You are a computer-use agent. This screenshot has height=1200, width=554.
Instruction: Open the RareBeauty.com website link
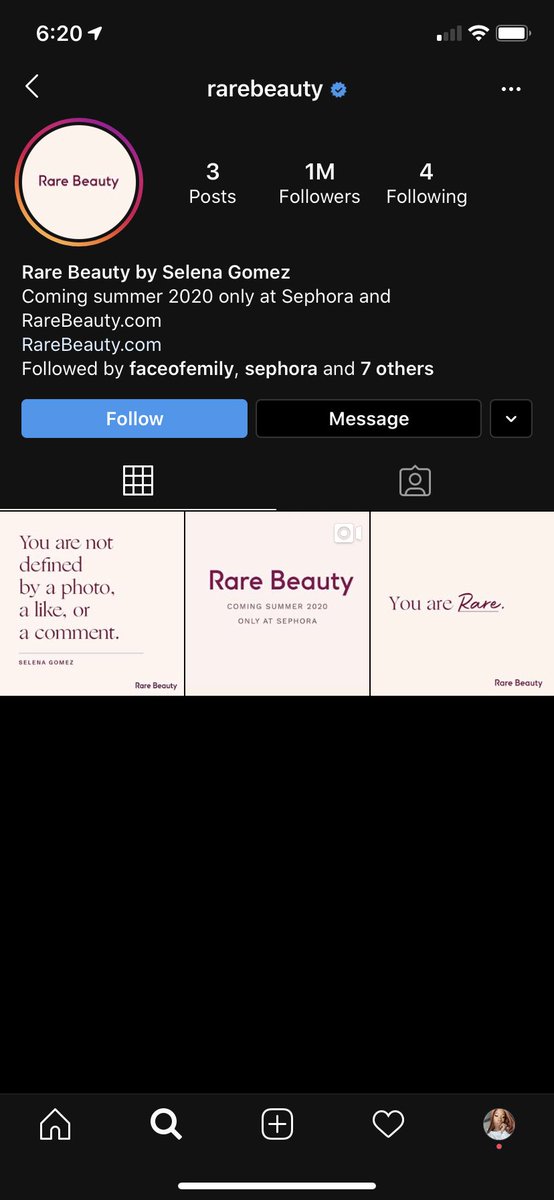click(91, 345)
